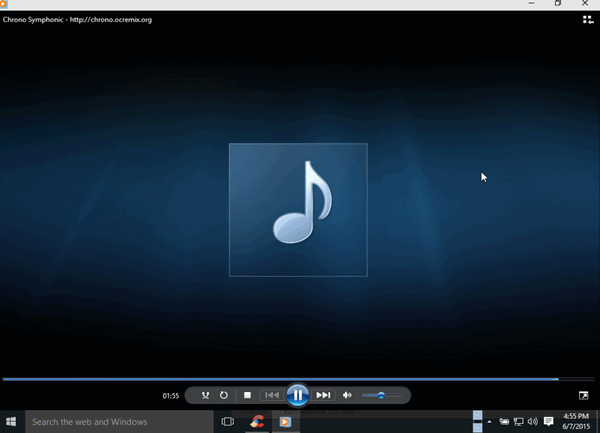Go to the previous track
Viewport: 600px width, 433px height.
tap(271, 395)
